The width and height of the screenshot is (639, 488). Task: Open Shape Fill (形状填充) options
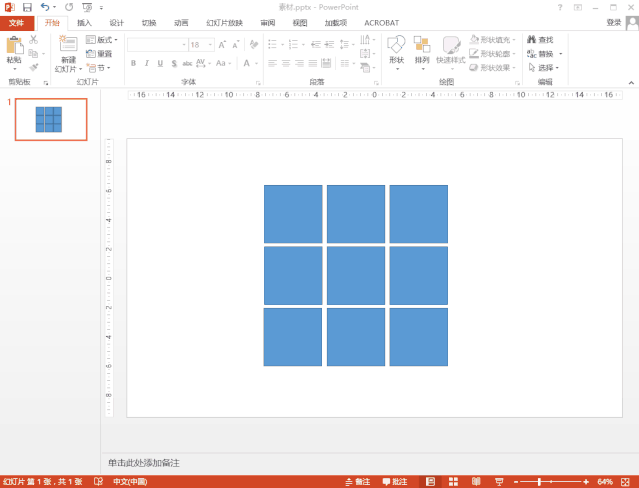492,40
